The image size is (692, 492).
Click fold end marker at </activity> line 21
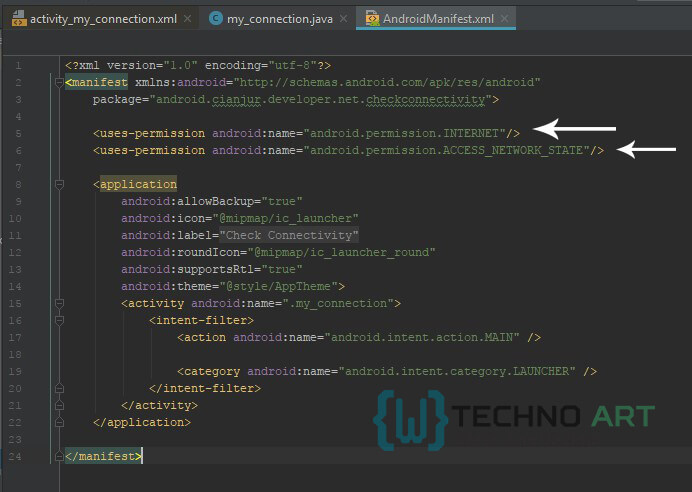(59, 405)
